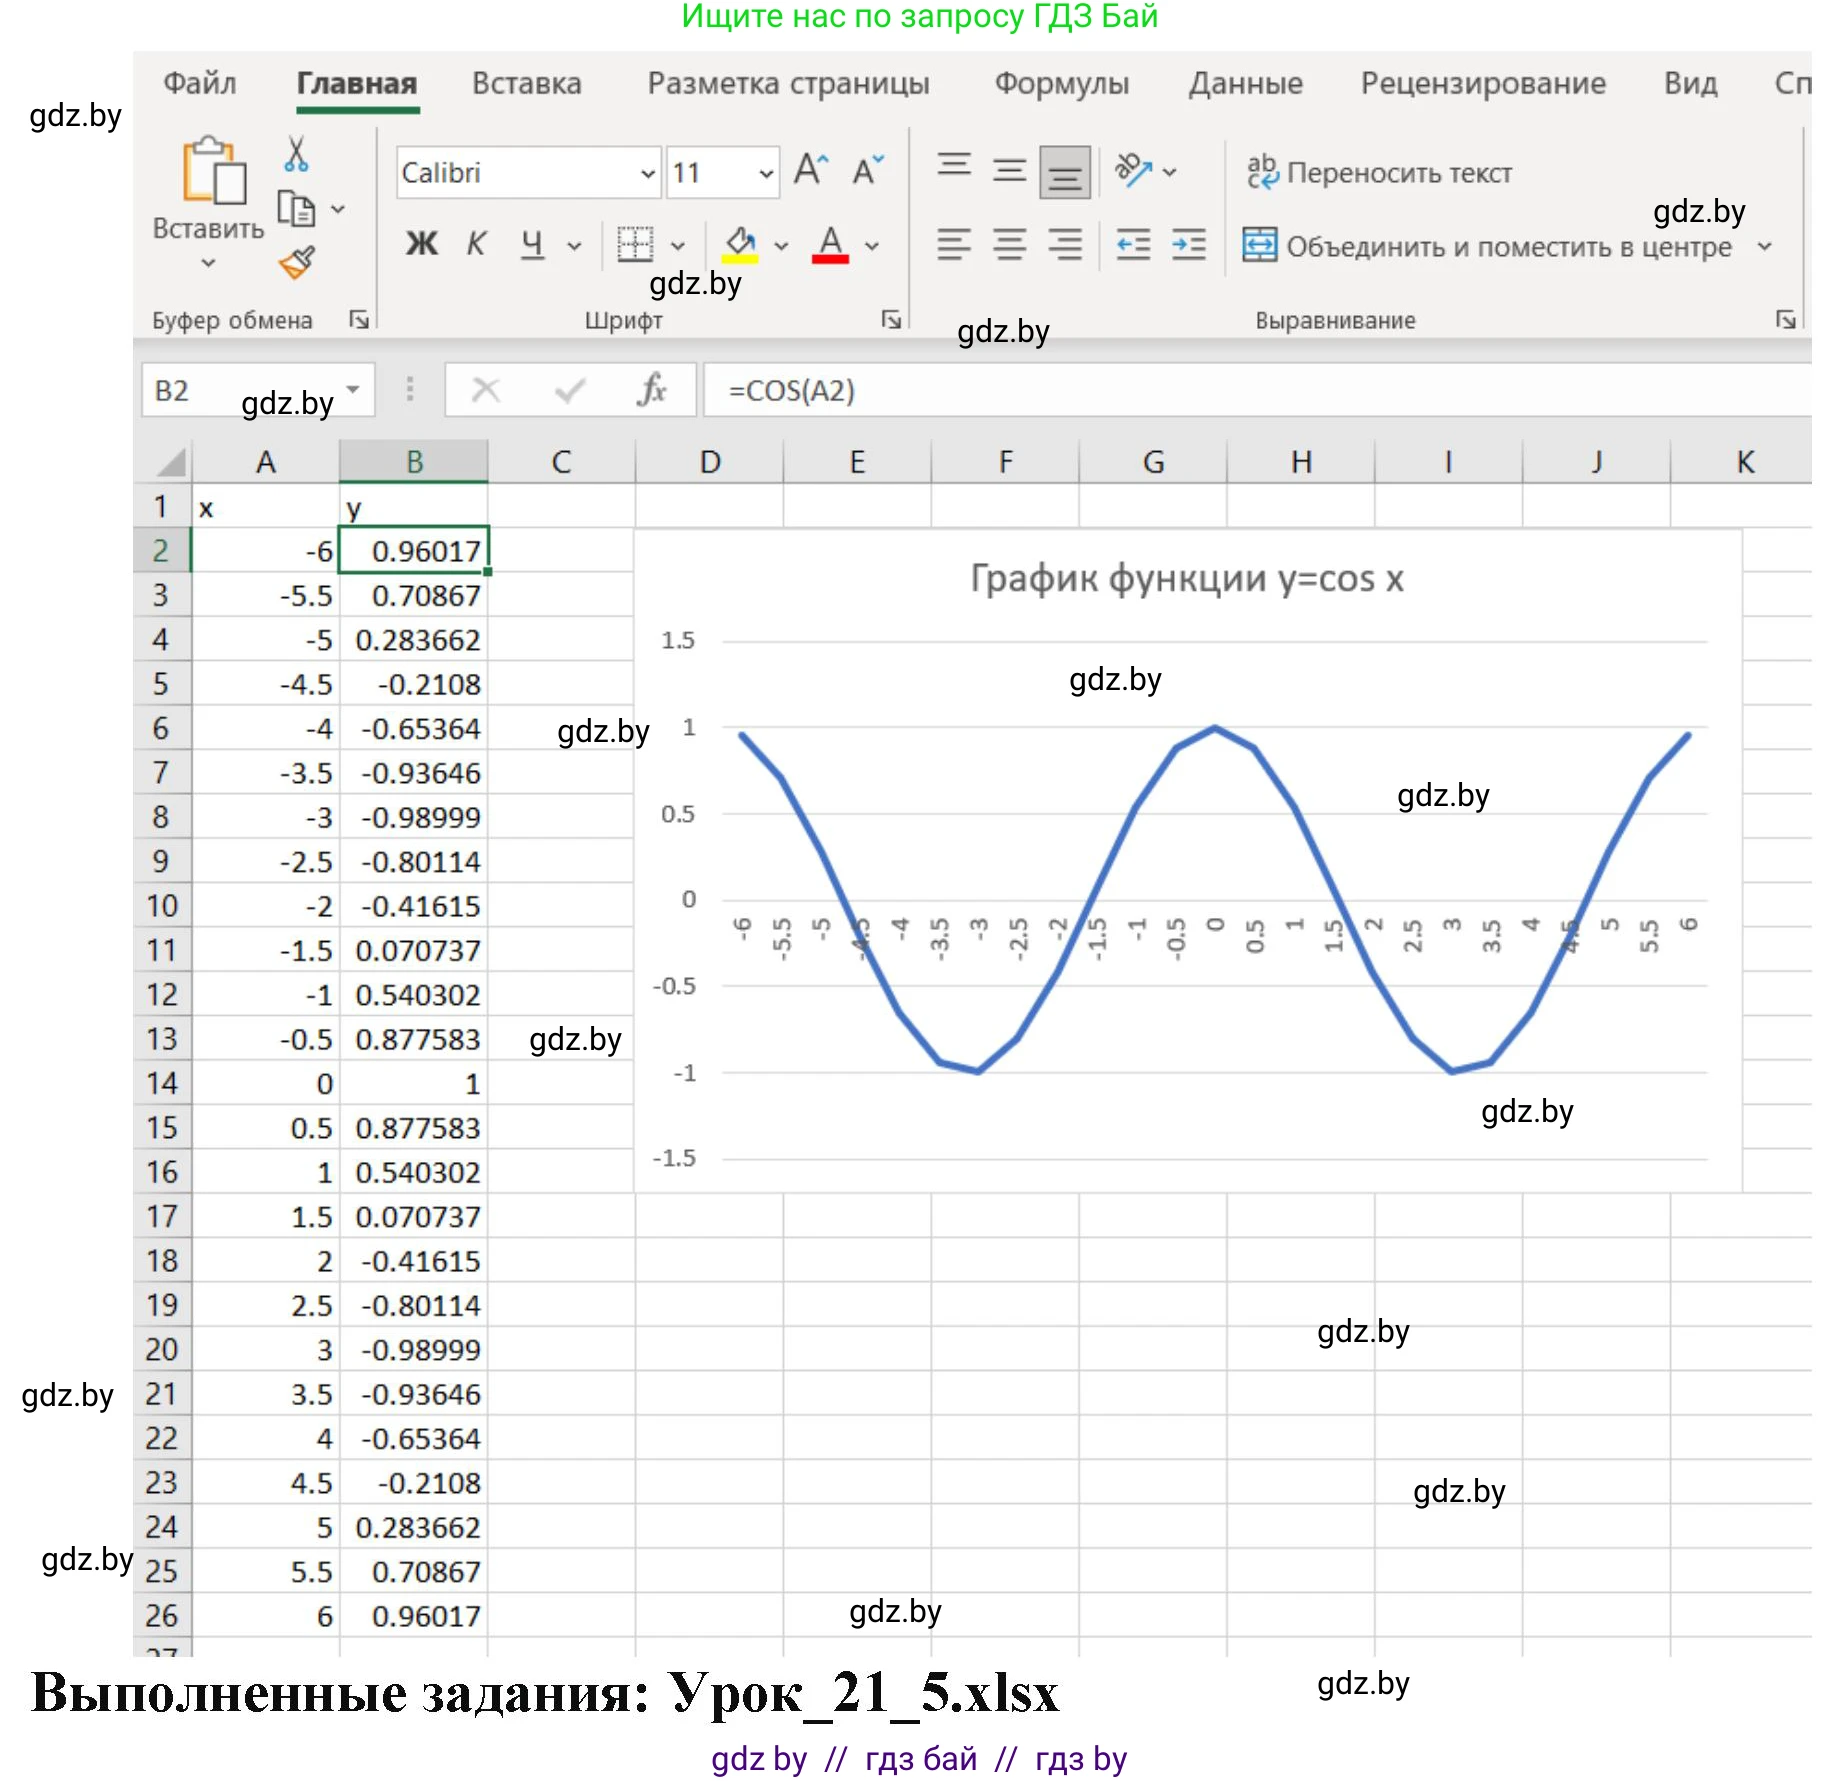Image resolution: width=1841 pixels, height=1781 pixels.
Task: Click Переносить текст button
Action: 1380,173
